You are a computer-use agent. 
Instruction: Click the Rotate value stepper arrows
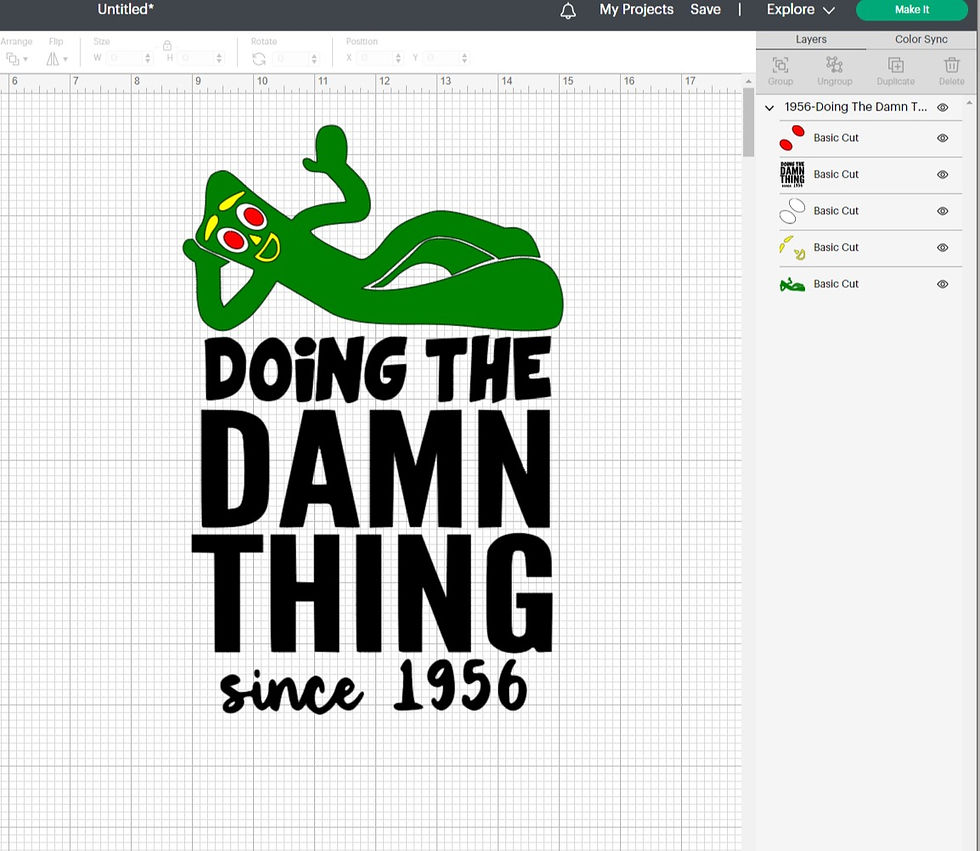(314, 58)
